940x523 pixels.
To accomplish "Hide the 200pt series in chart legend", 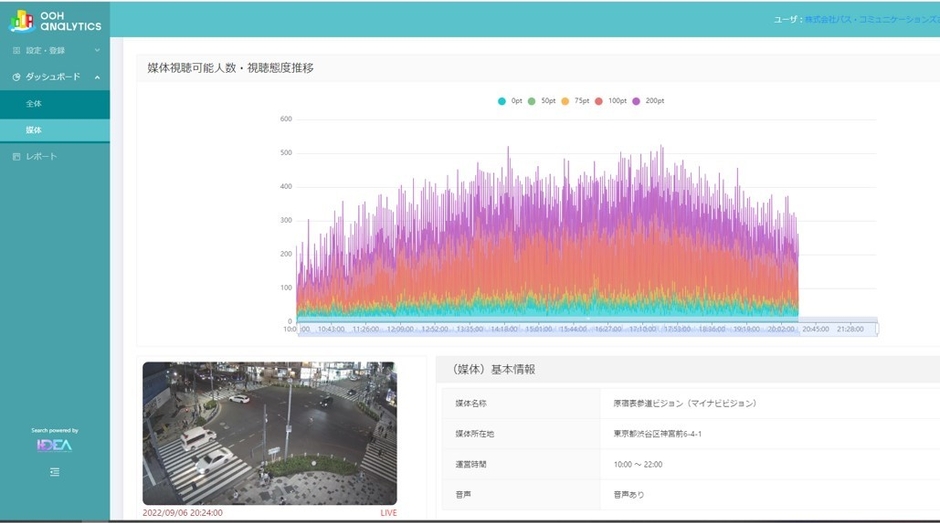I will pos(647,101).
